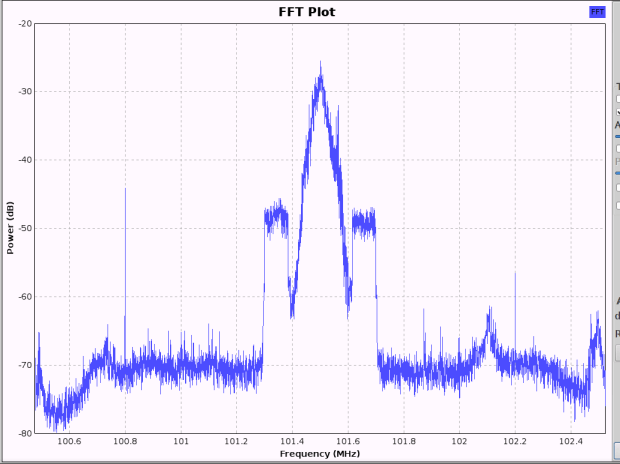Click the -80 power tick label

(25, 433)
